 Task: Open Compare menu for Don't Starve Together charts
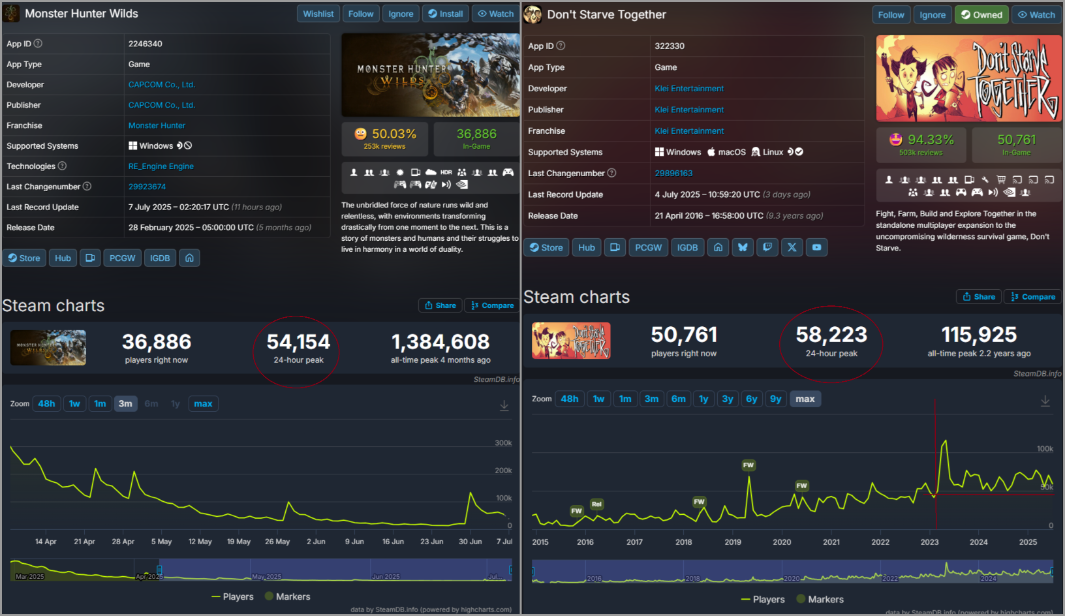[x=1032, y=297]
